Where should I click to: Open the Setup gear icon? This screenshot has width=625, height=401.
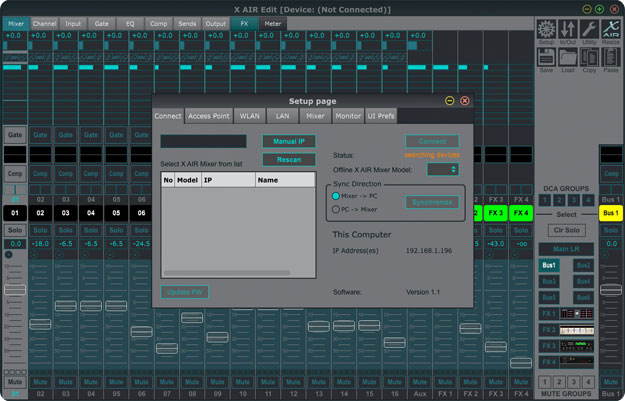point(546,29)
